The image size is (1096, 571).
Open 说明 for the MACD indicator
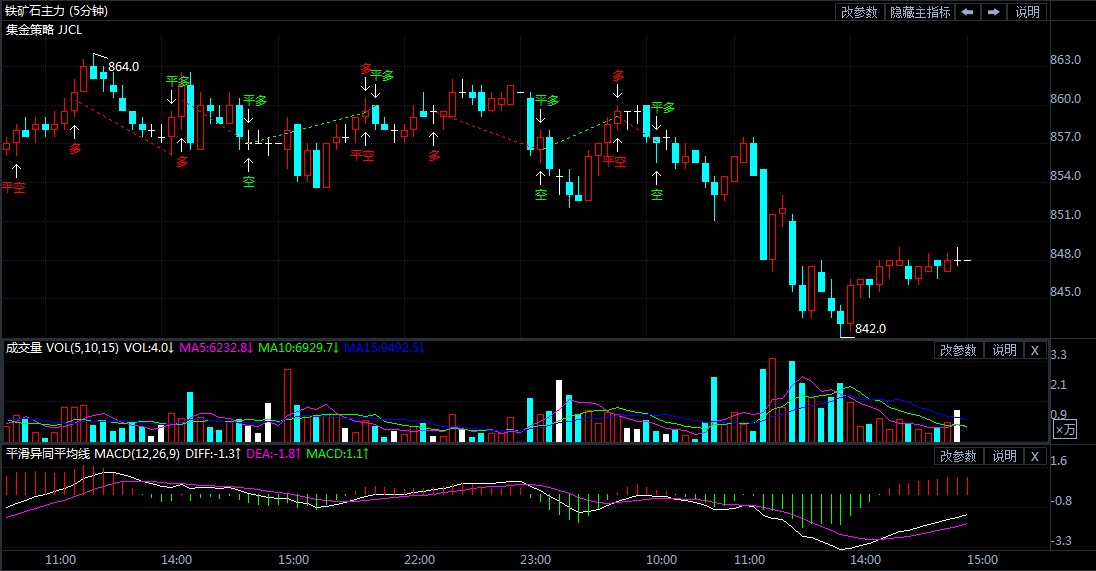[1003, 456]
